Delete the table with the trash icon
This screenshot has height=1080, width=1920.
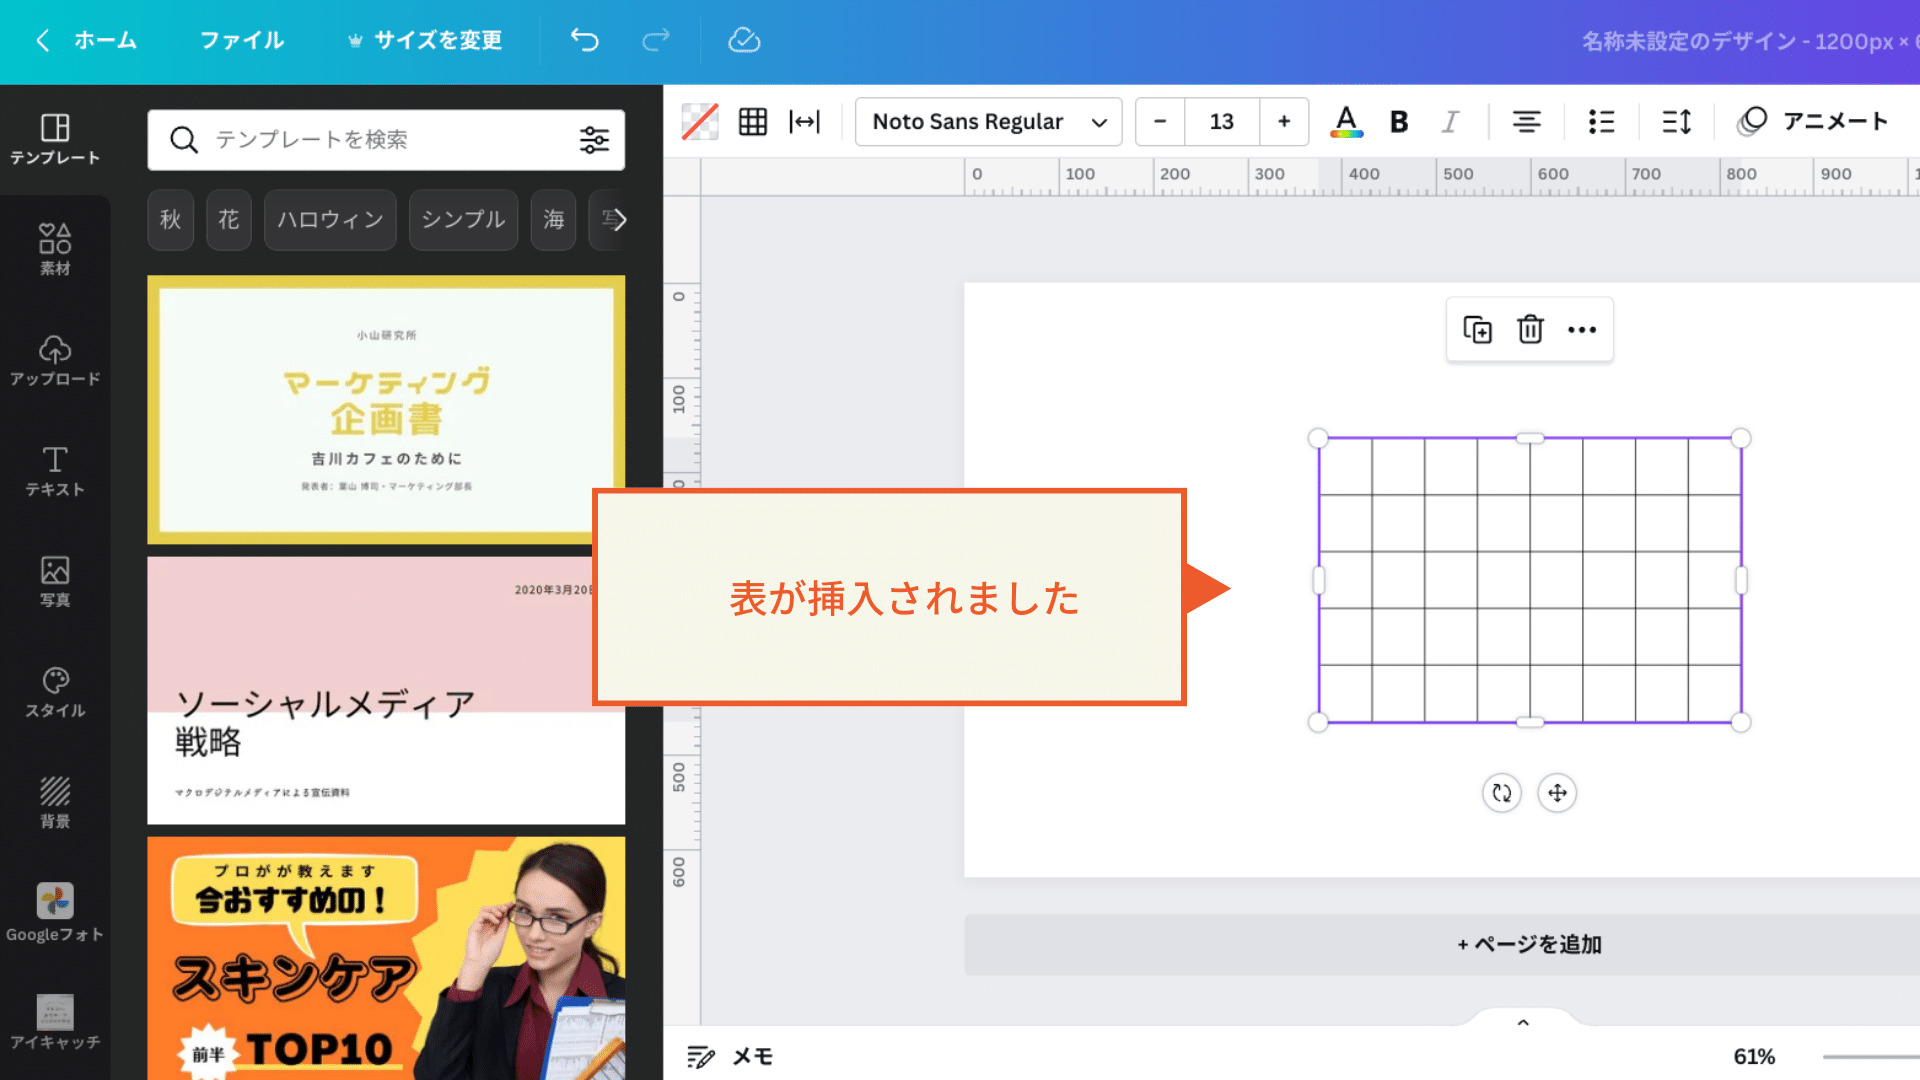1531,329
